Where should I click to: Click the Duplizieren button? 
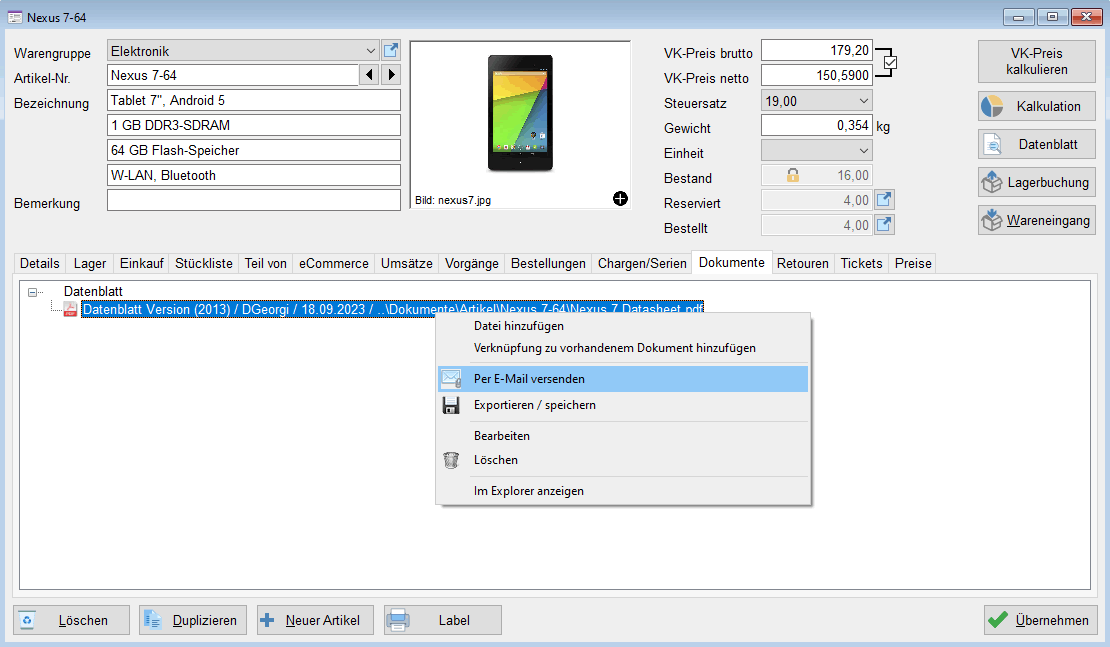(193, 620)
